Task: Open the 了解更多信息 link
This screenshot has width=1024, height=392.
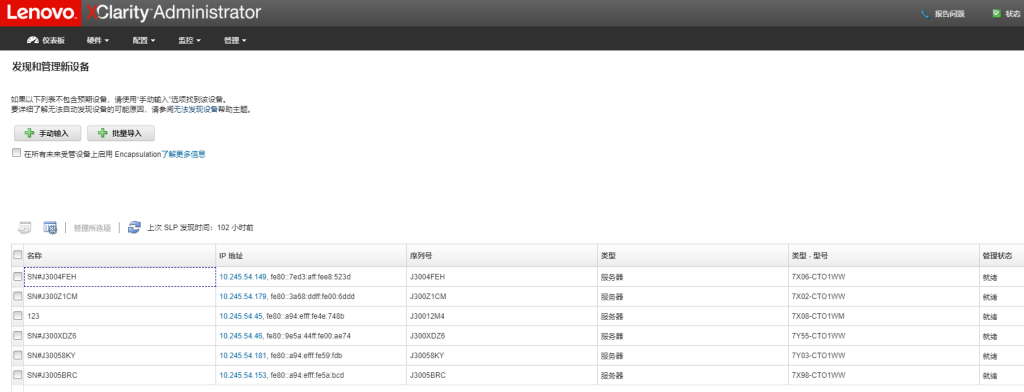Action: [x=184, y=154]
